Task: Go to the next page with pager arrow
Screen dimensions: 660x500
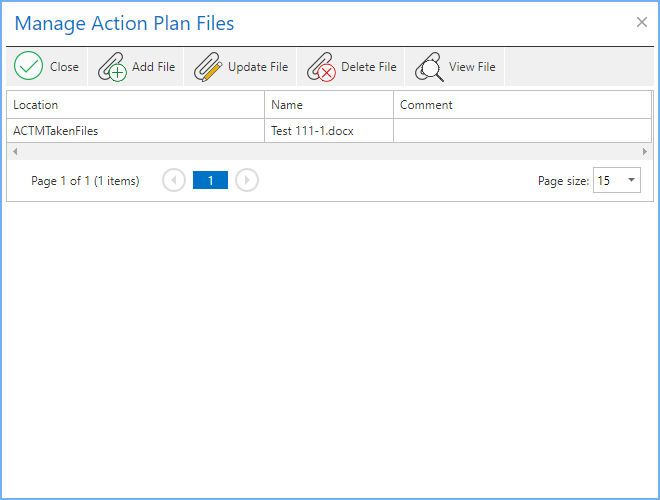Action: (247, 180)
